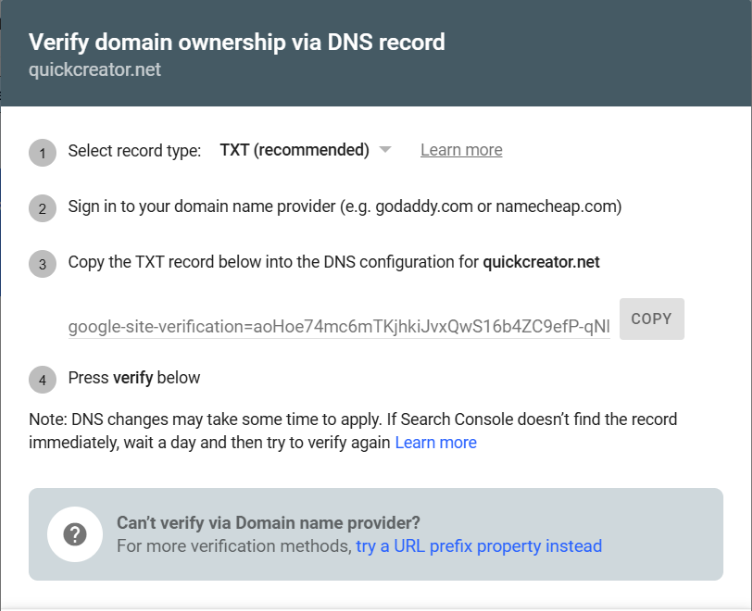Click the step 4 number circle icon
752x611 pixels.
coord(43,380)
